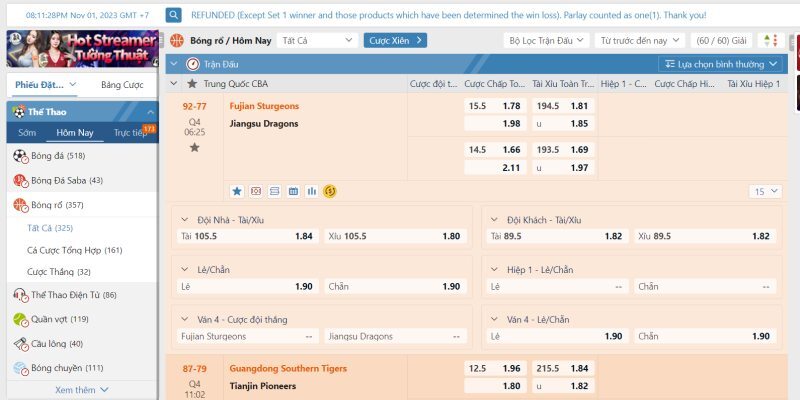This screenshot has height=400, width=800.
Task: Open the Tất Cả dropdown
Action: pyautogui.click(x=317, y=41)
